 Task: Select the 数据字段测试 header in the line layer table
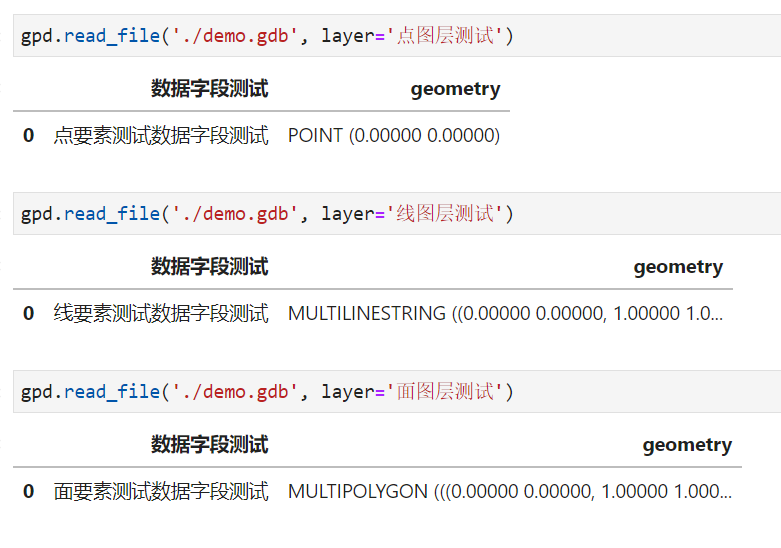click(210, 267)
